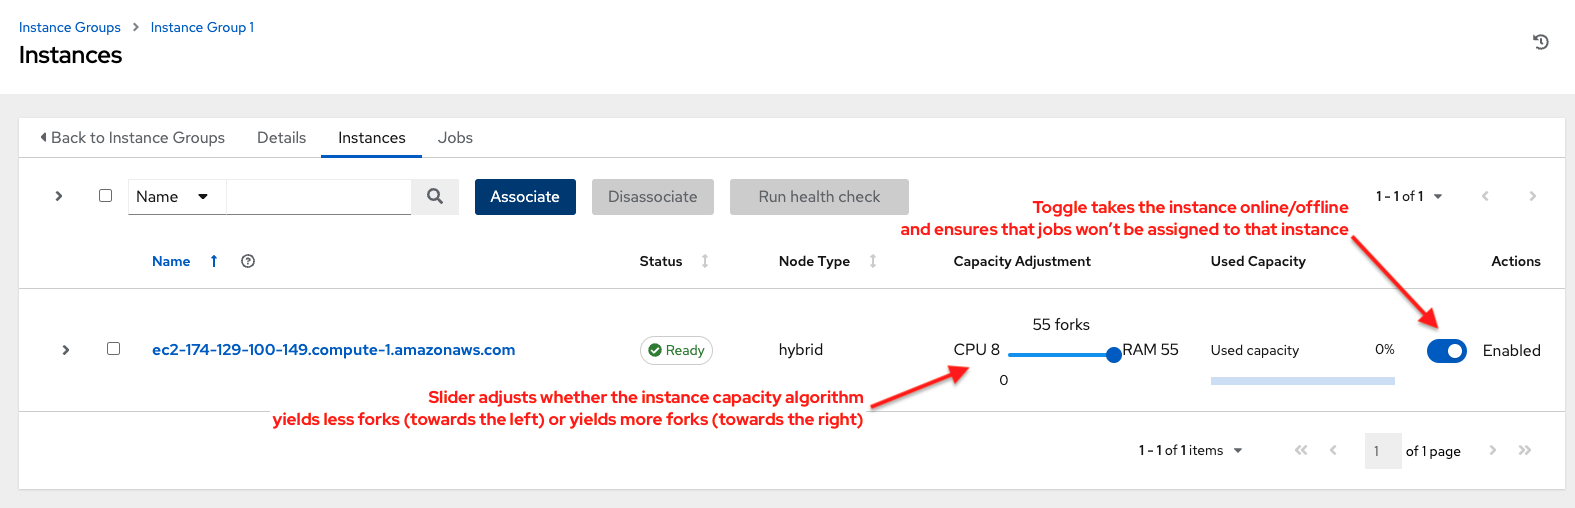Sort by Name using arrow icon
This screenshot has height=508, width=1575.
click(x=214, y=261)
